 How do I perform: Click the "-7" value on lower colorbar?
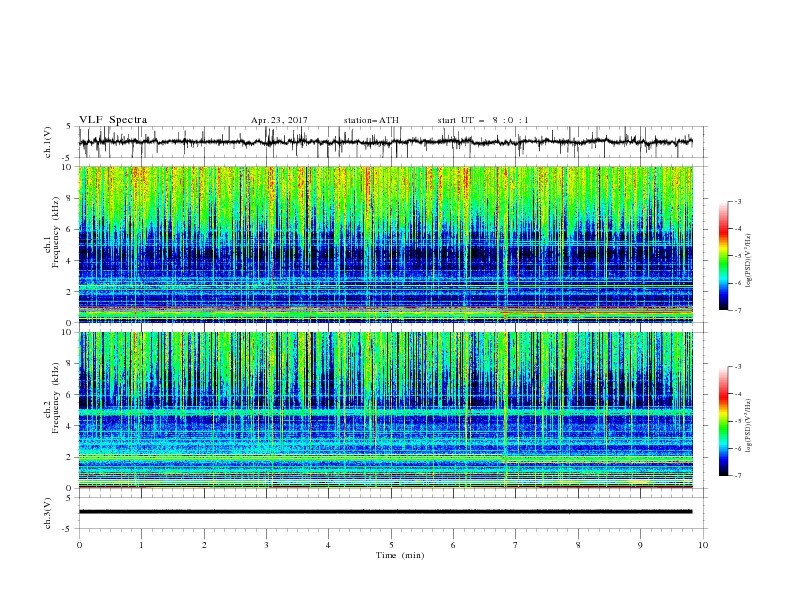tap(737, 475)
